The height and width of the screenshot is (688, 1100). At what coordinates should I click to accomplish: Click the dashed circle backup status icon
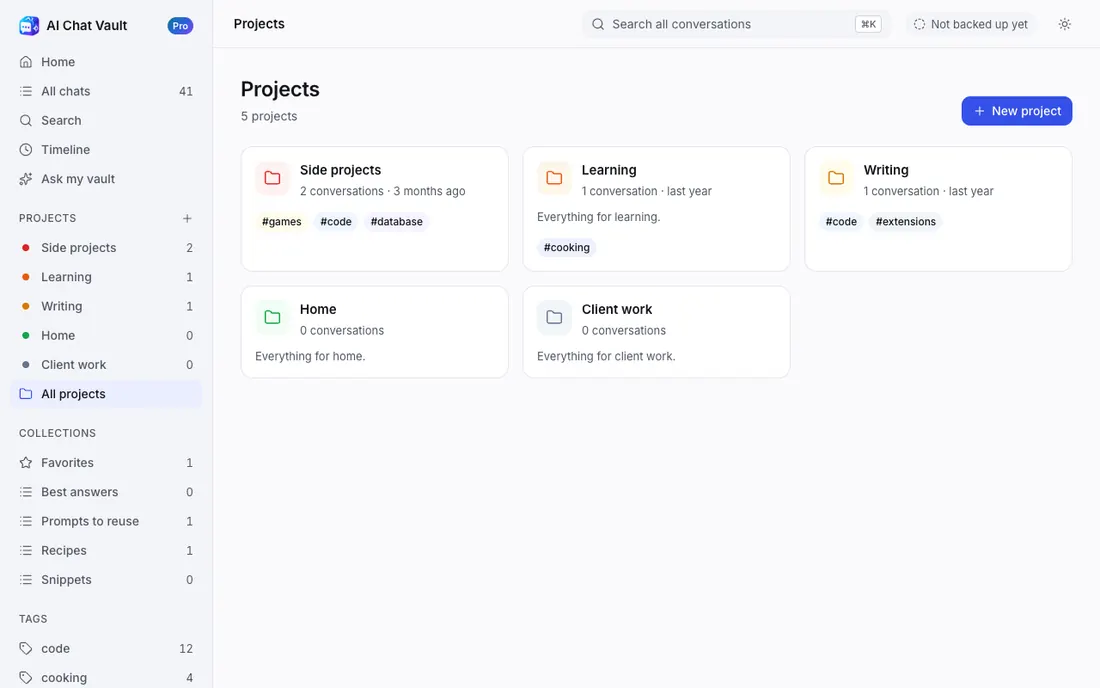(919, 24)
